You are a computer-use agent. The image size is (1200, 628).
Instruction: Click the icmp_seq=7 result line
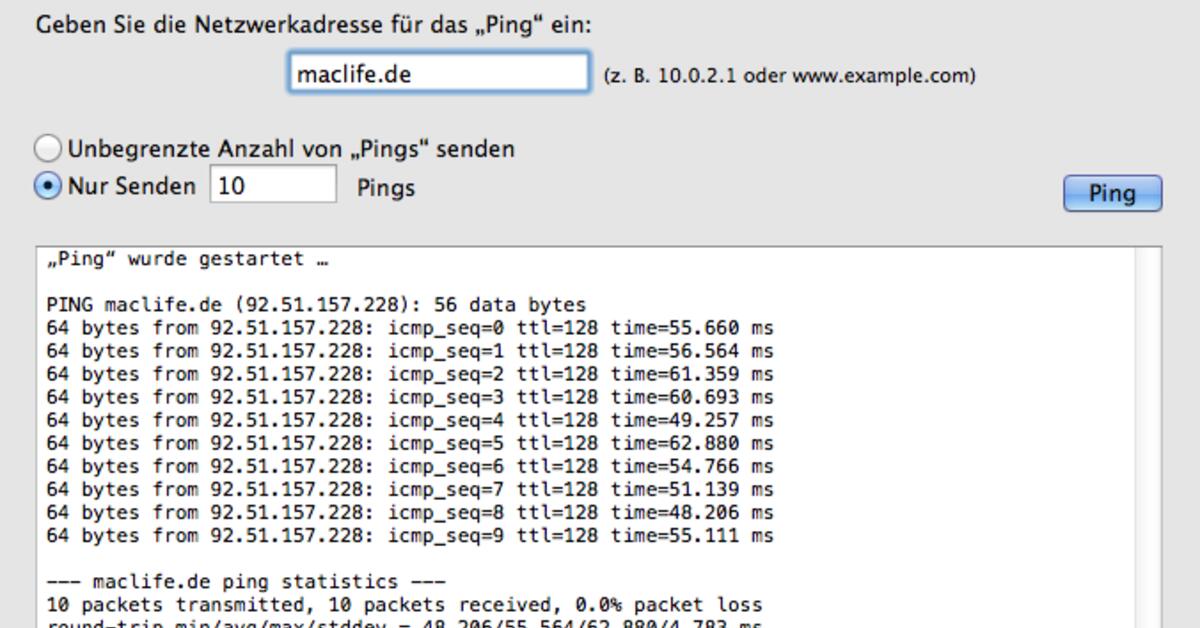pyautogui.click(x=410, y=490)
